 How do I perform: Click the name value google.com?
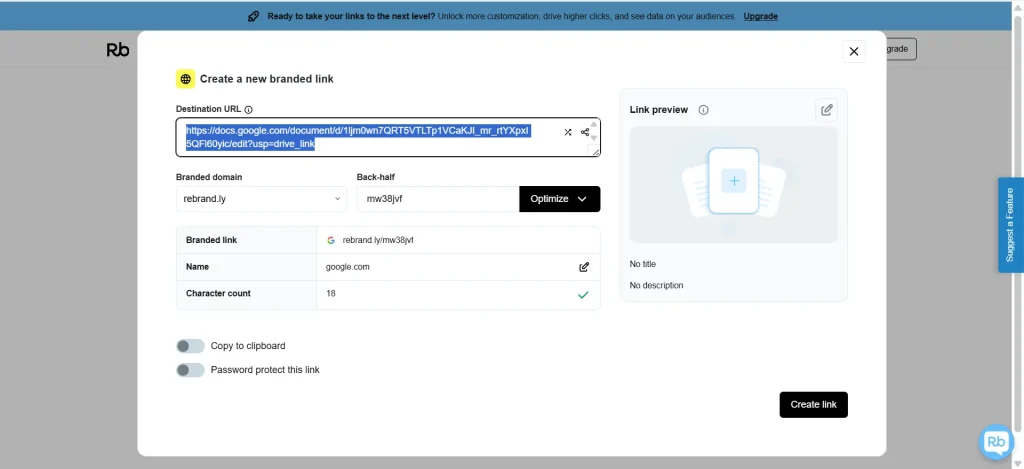tap(347, 267)
